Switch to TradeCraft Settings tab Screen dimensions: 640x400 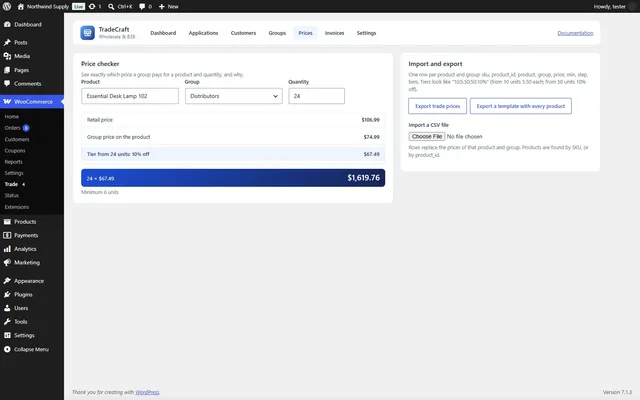pos(366,33)
